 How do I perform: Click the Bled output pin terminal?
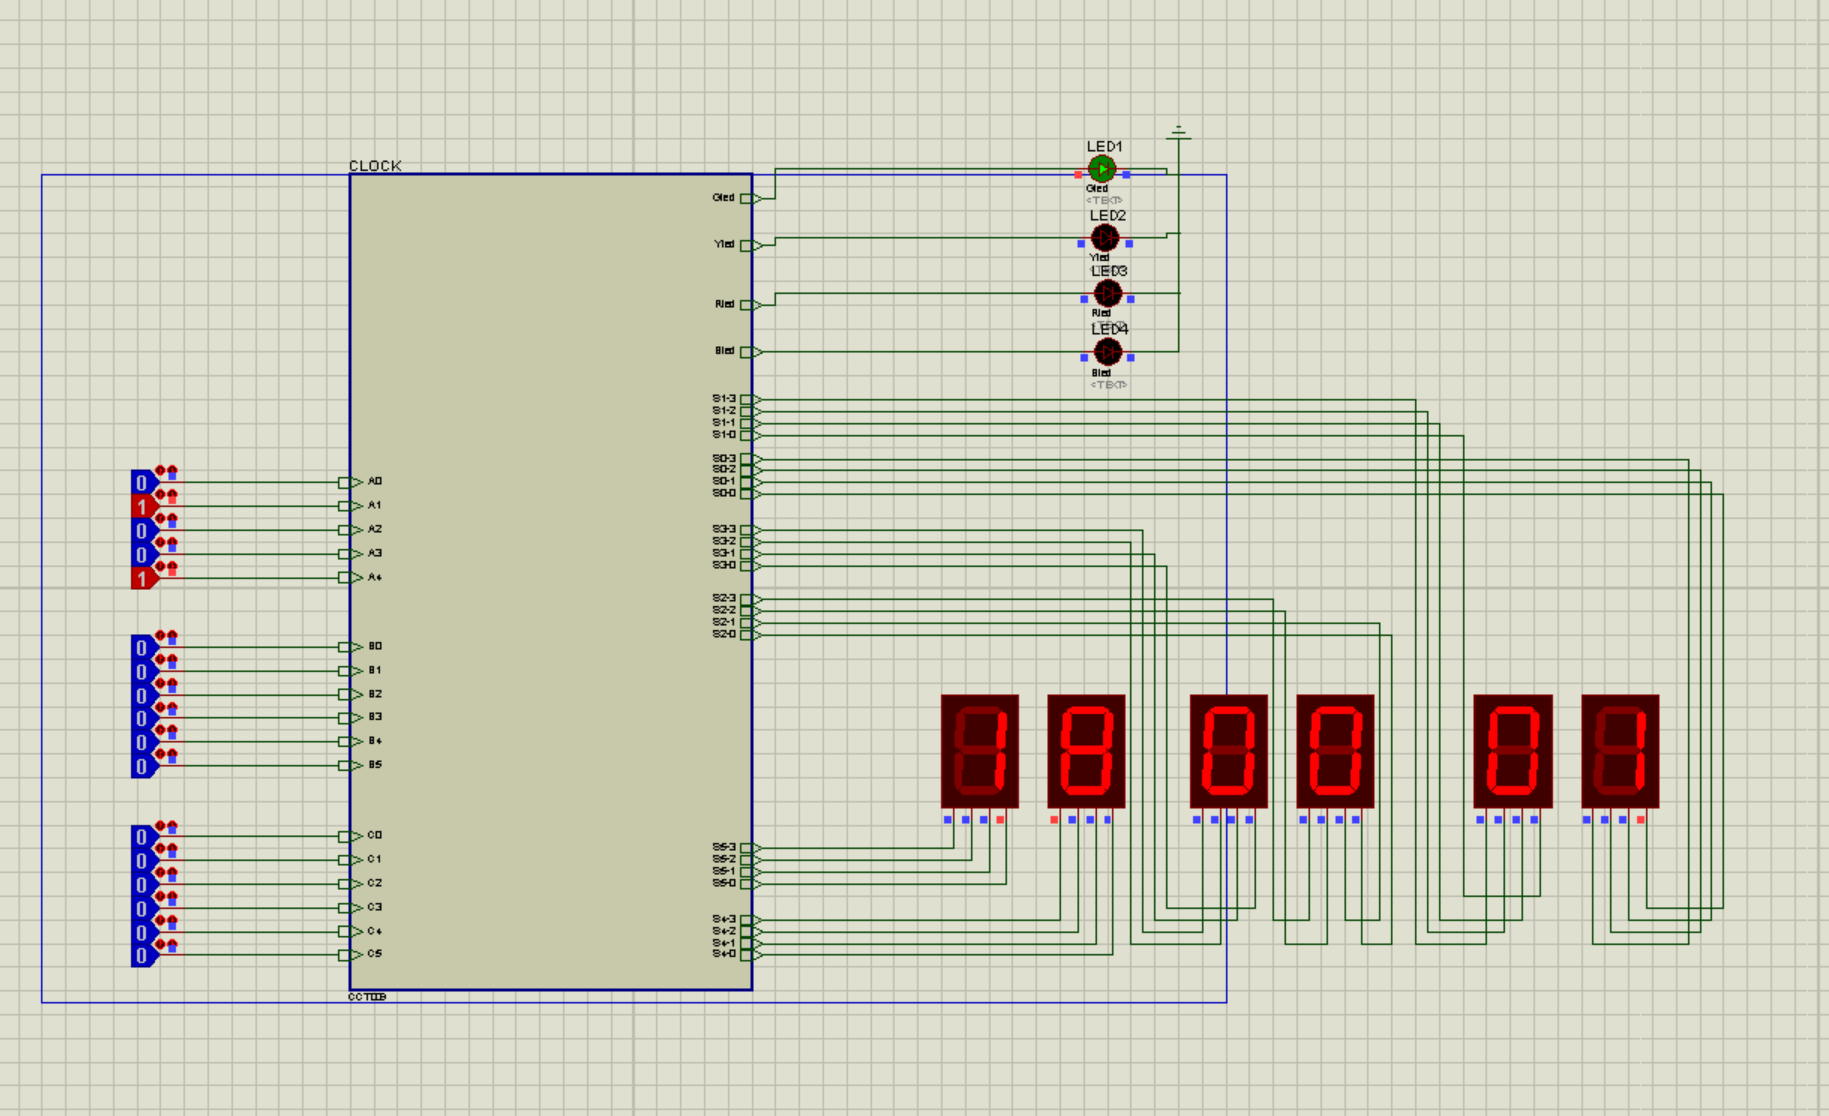751,352
